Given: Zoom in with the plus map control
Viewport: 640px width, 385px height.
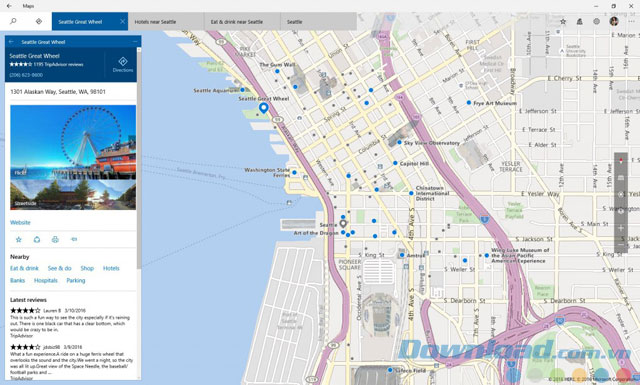Looking at the screenshot, I should click(x=621, y=228).
